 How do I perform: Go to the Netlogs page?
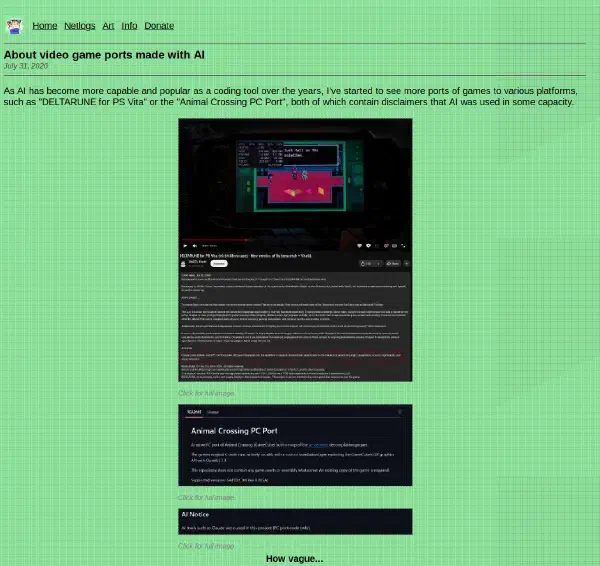(x=80, y=26)
